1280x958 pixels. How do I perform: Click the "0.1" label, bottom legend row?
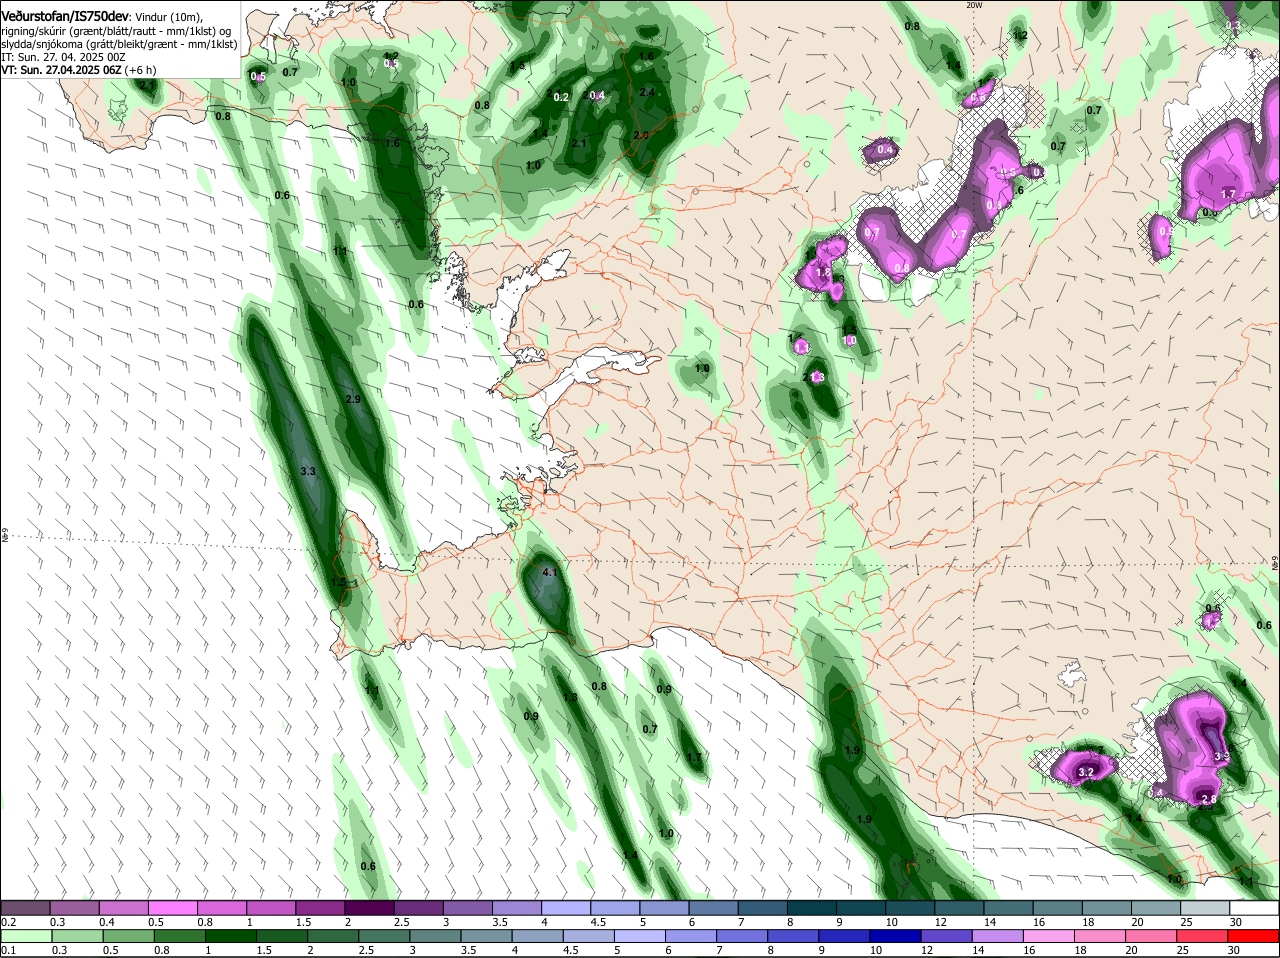click(8, 950)
